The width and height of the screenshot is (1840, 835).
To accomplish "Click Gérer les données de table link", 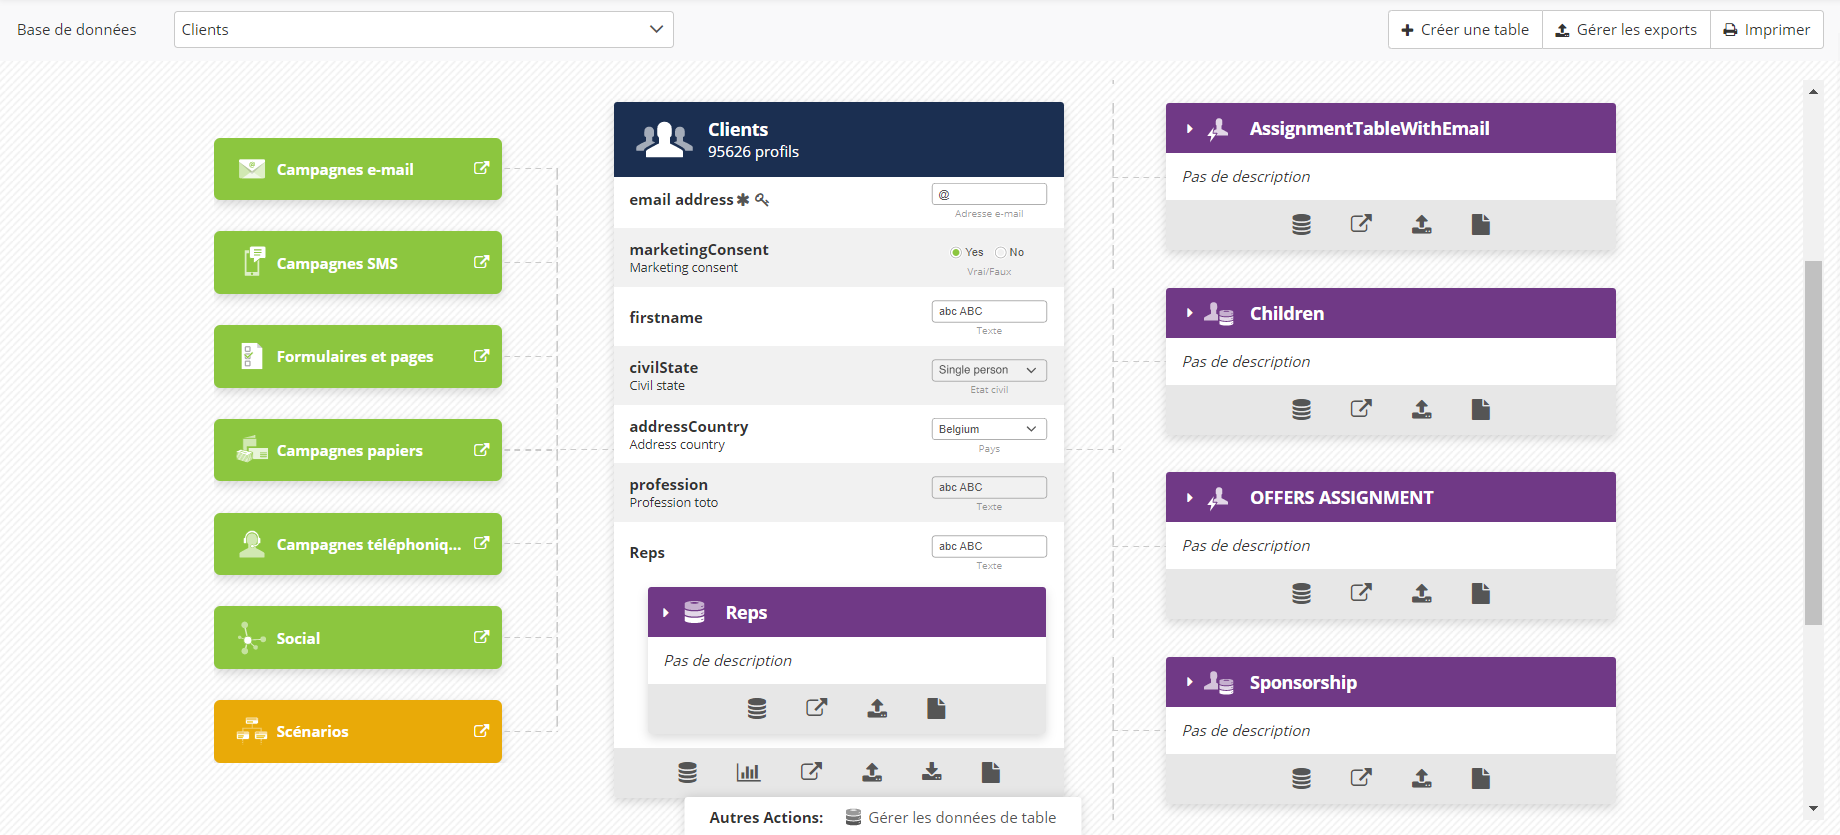I will pos(961,817).
